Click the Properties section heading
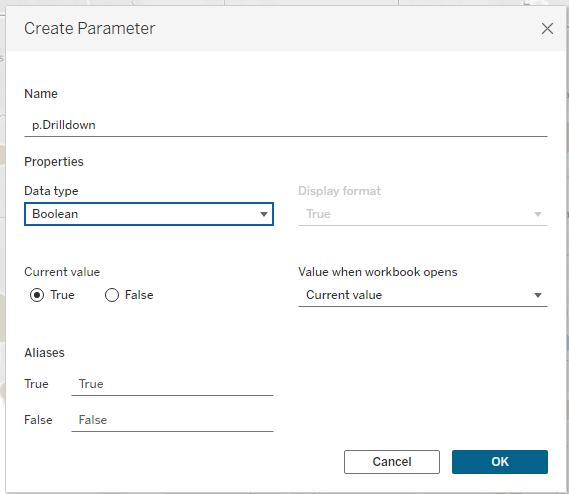The width and height of the screenshot is (569, 494). [54, 162]
